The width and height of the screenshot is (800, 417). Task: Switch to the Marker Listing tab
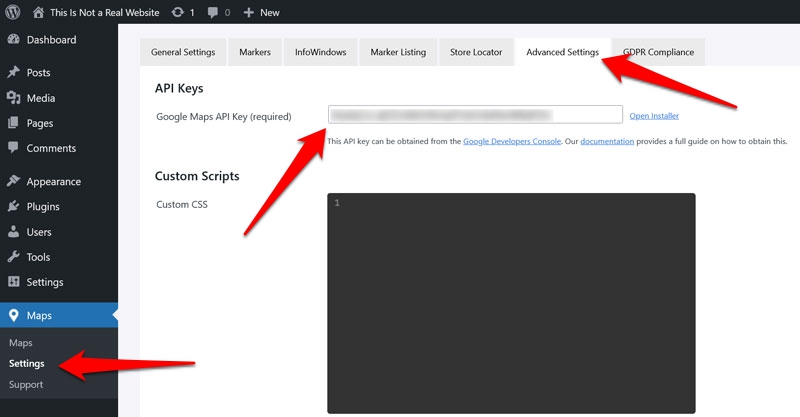tap(398, 52)
